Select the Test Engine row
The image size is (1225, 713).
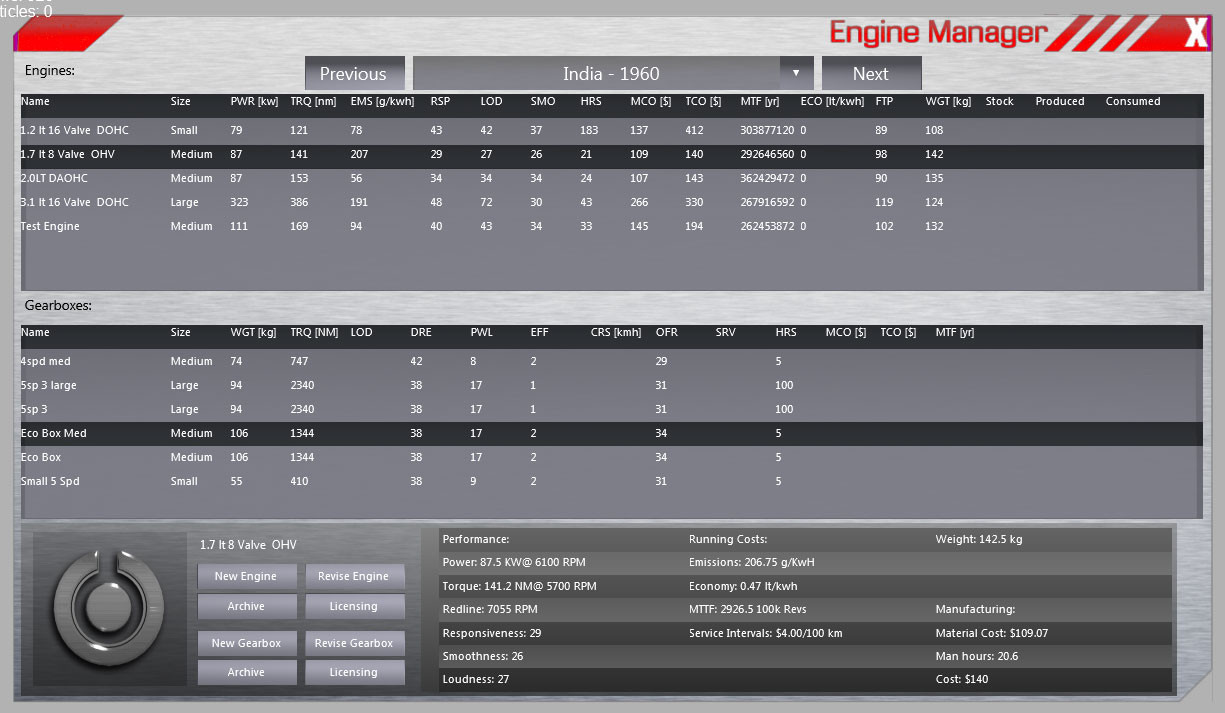click(611, 226)
